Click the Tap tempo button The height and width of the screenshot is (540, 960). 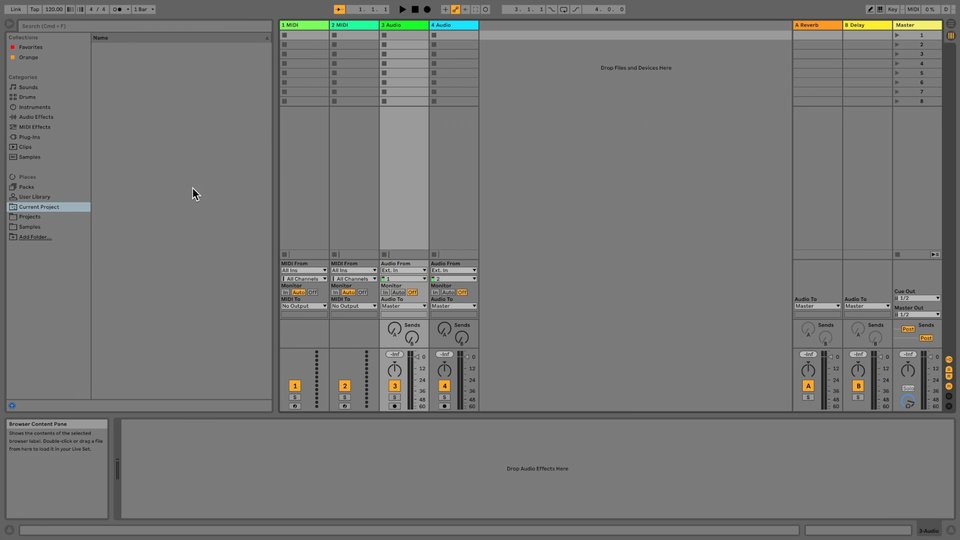(34, 9)
